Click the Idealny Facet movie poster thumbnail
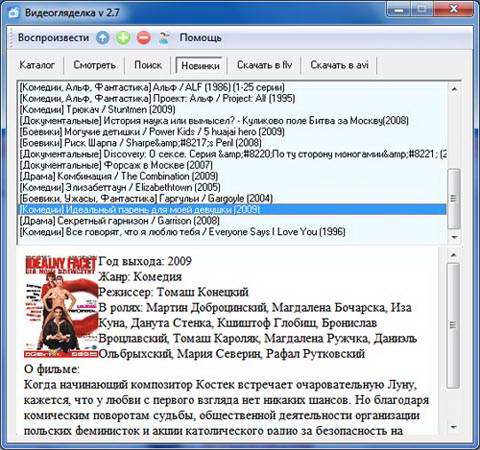Viewport: 480px width, 450px height. (x=61, y=307)
